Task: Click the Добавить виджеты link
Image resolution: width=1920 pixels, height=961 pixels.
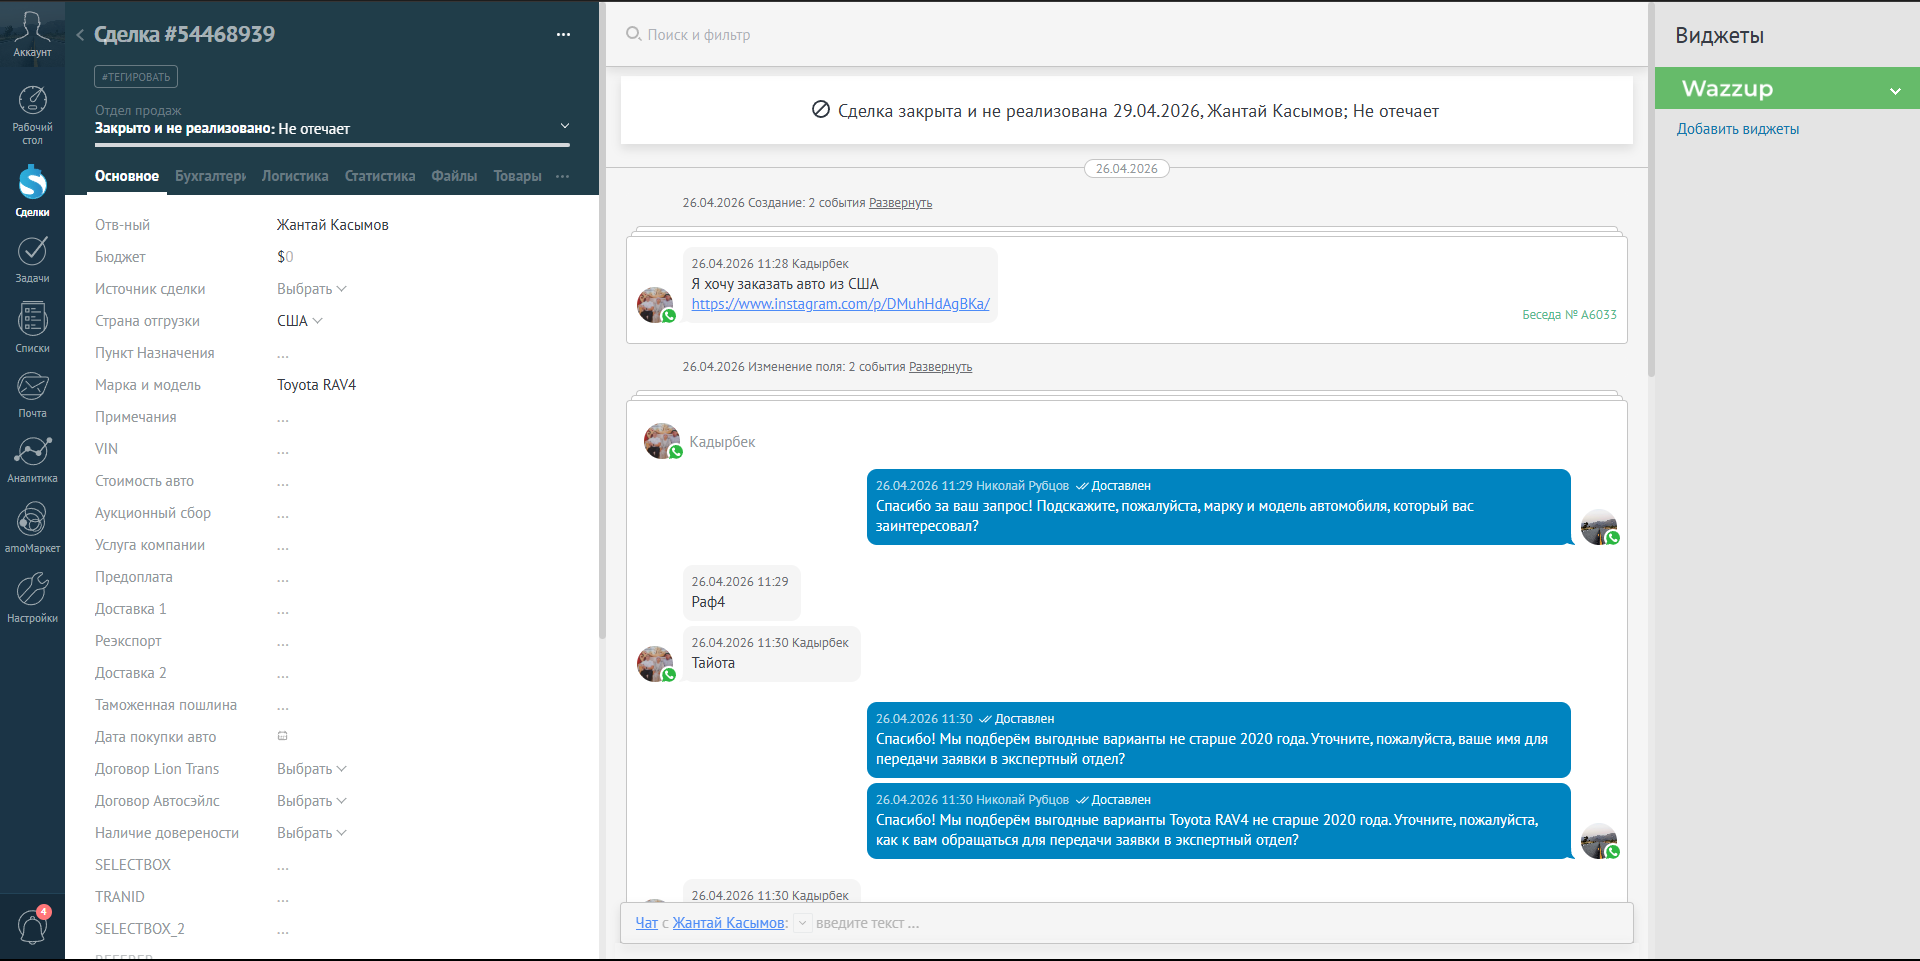Action: click(x=1737, y=129)
